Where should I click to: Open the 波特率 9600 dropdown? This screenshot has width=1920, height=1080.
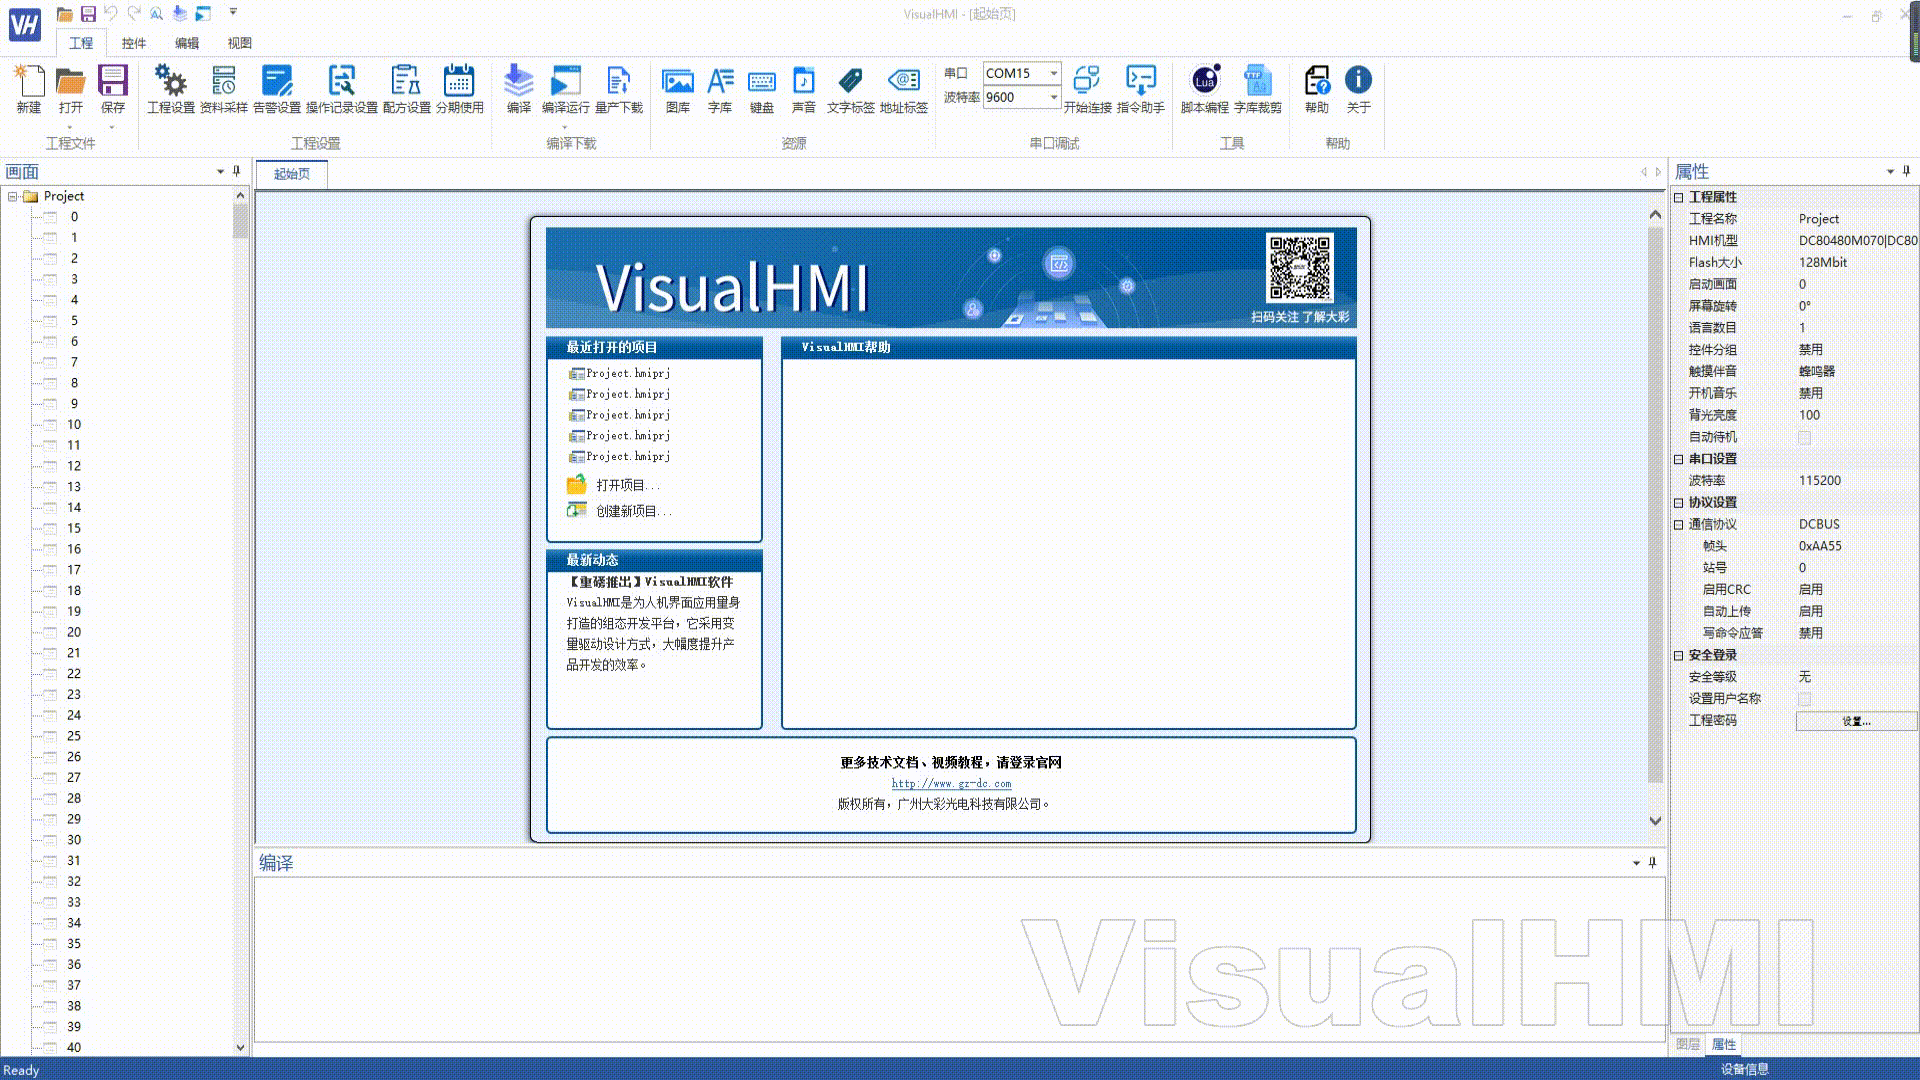1053,97
